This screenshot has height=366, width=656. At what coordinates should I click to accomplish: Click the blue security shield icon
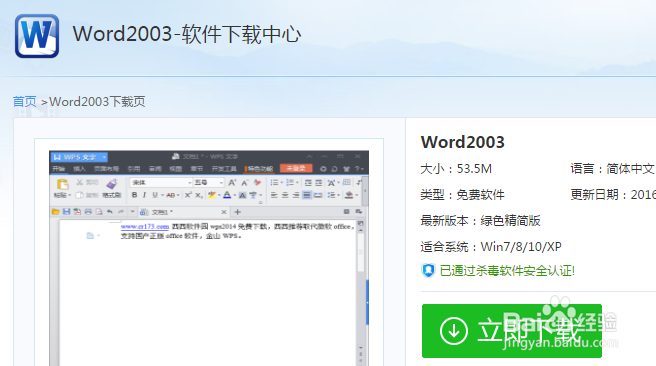tap(428, 271)
